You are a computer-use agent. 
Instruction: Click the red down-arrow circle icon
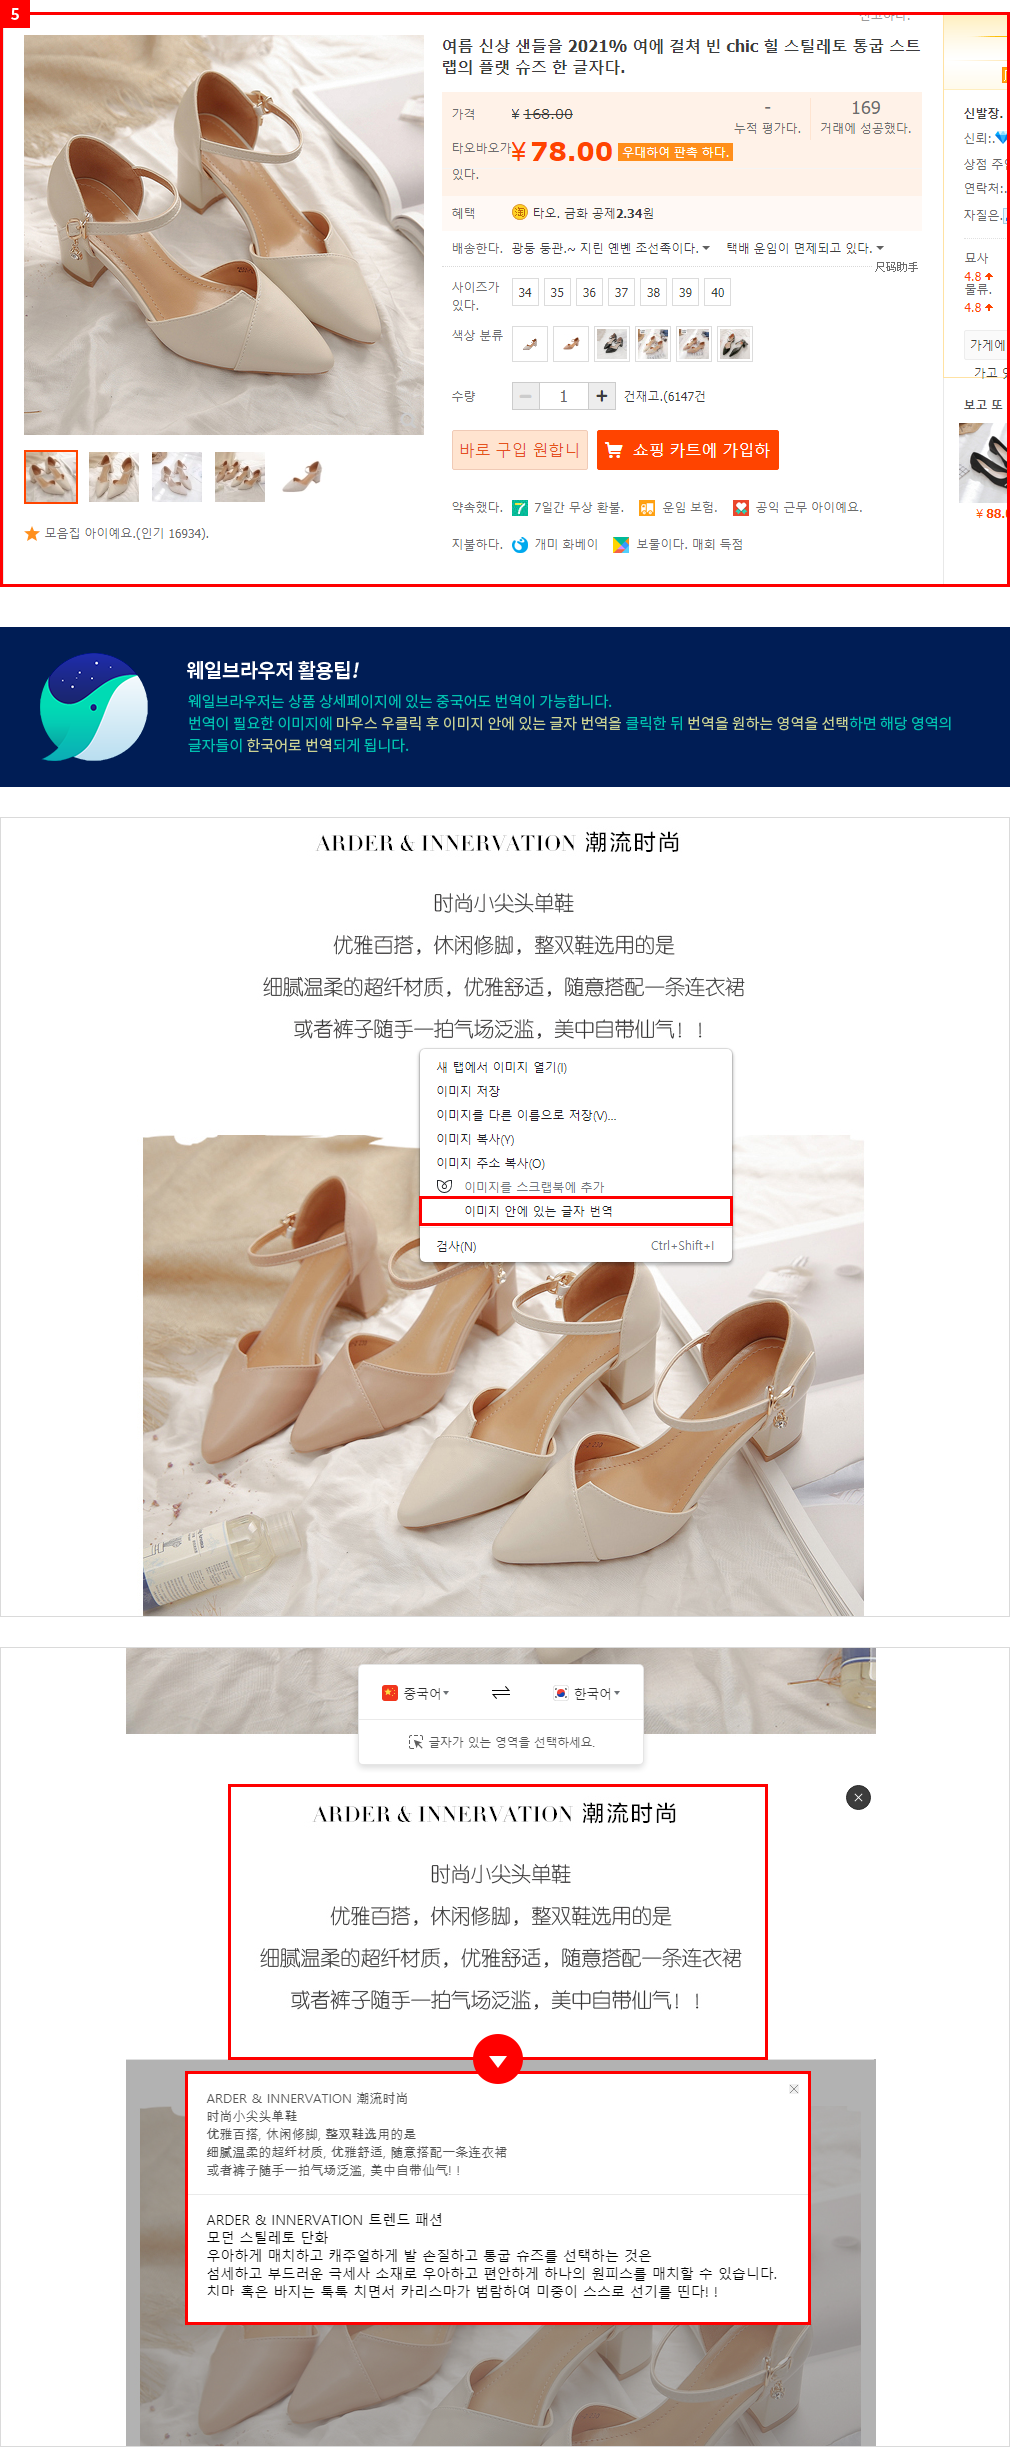[x=498, y=2059]
